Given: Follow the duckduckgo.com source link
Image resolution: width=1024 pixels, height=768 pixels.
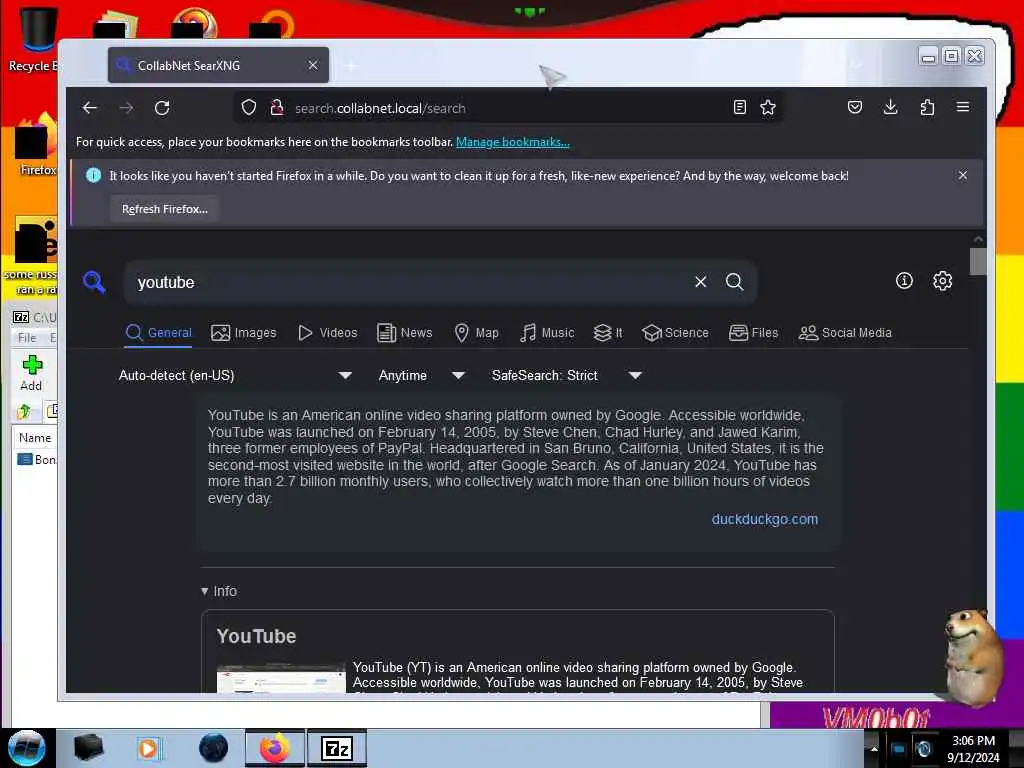Looking at the screenshot, I should (765, 519).
